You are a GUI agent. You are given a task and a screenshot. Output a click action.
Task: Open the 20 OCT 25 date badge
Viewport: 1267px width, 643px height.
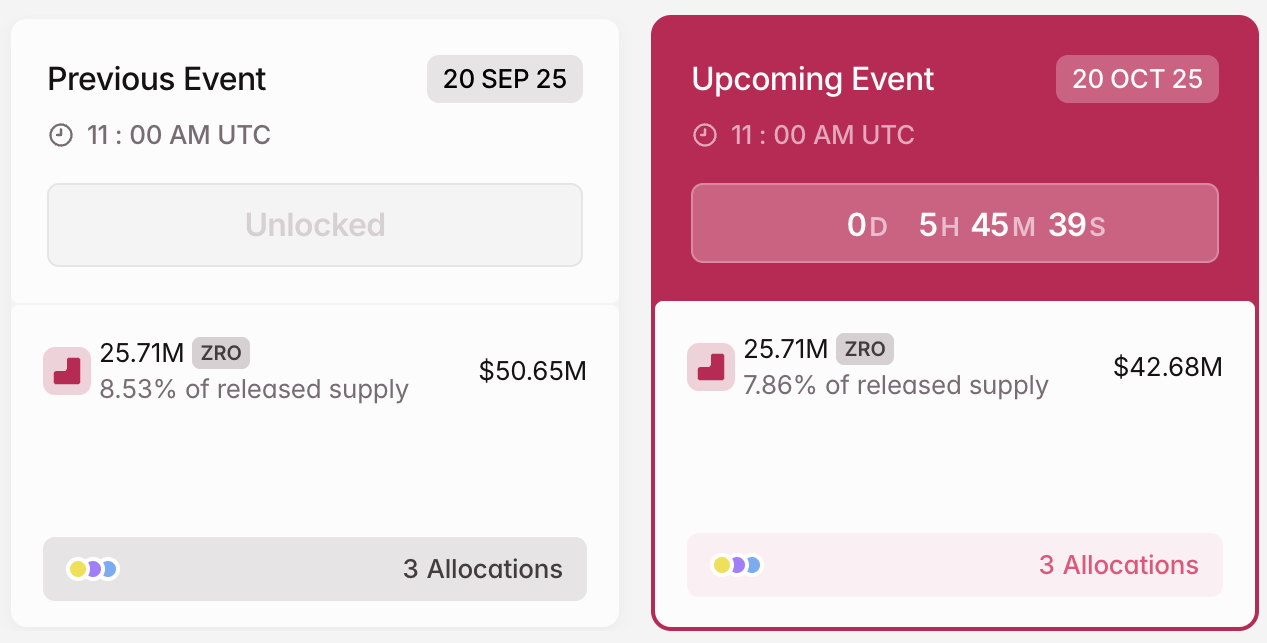click(1137, 79)
